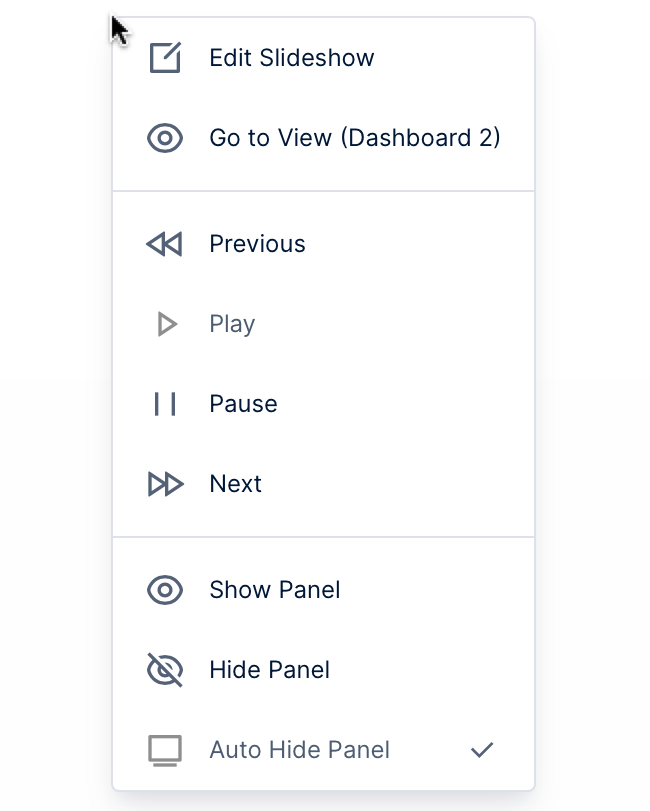Click the eye icon beside Go to View
This screenshot has height=811, width=650.
(x=165, y=138)
